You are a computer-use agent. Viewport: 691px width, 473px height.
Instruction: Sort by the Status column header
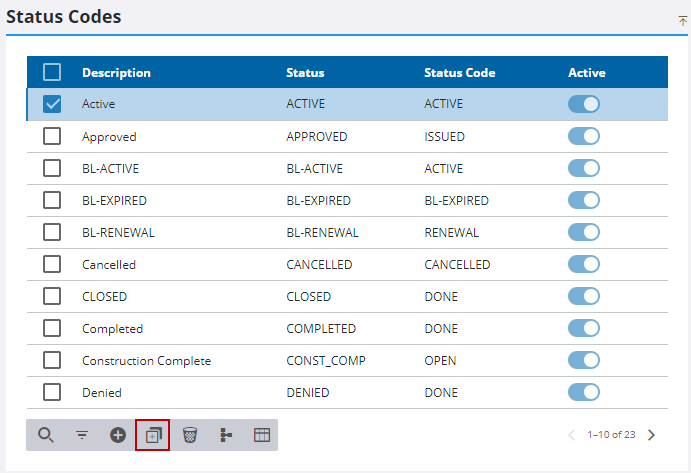point(305,73)
